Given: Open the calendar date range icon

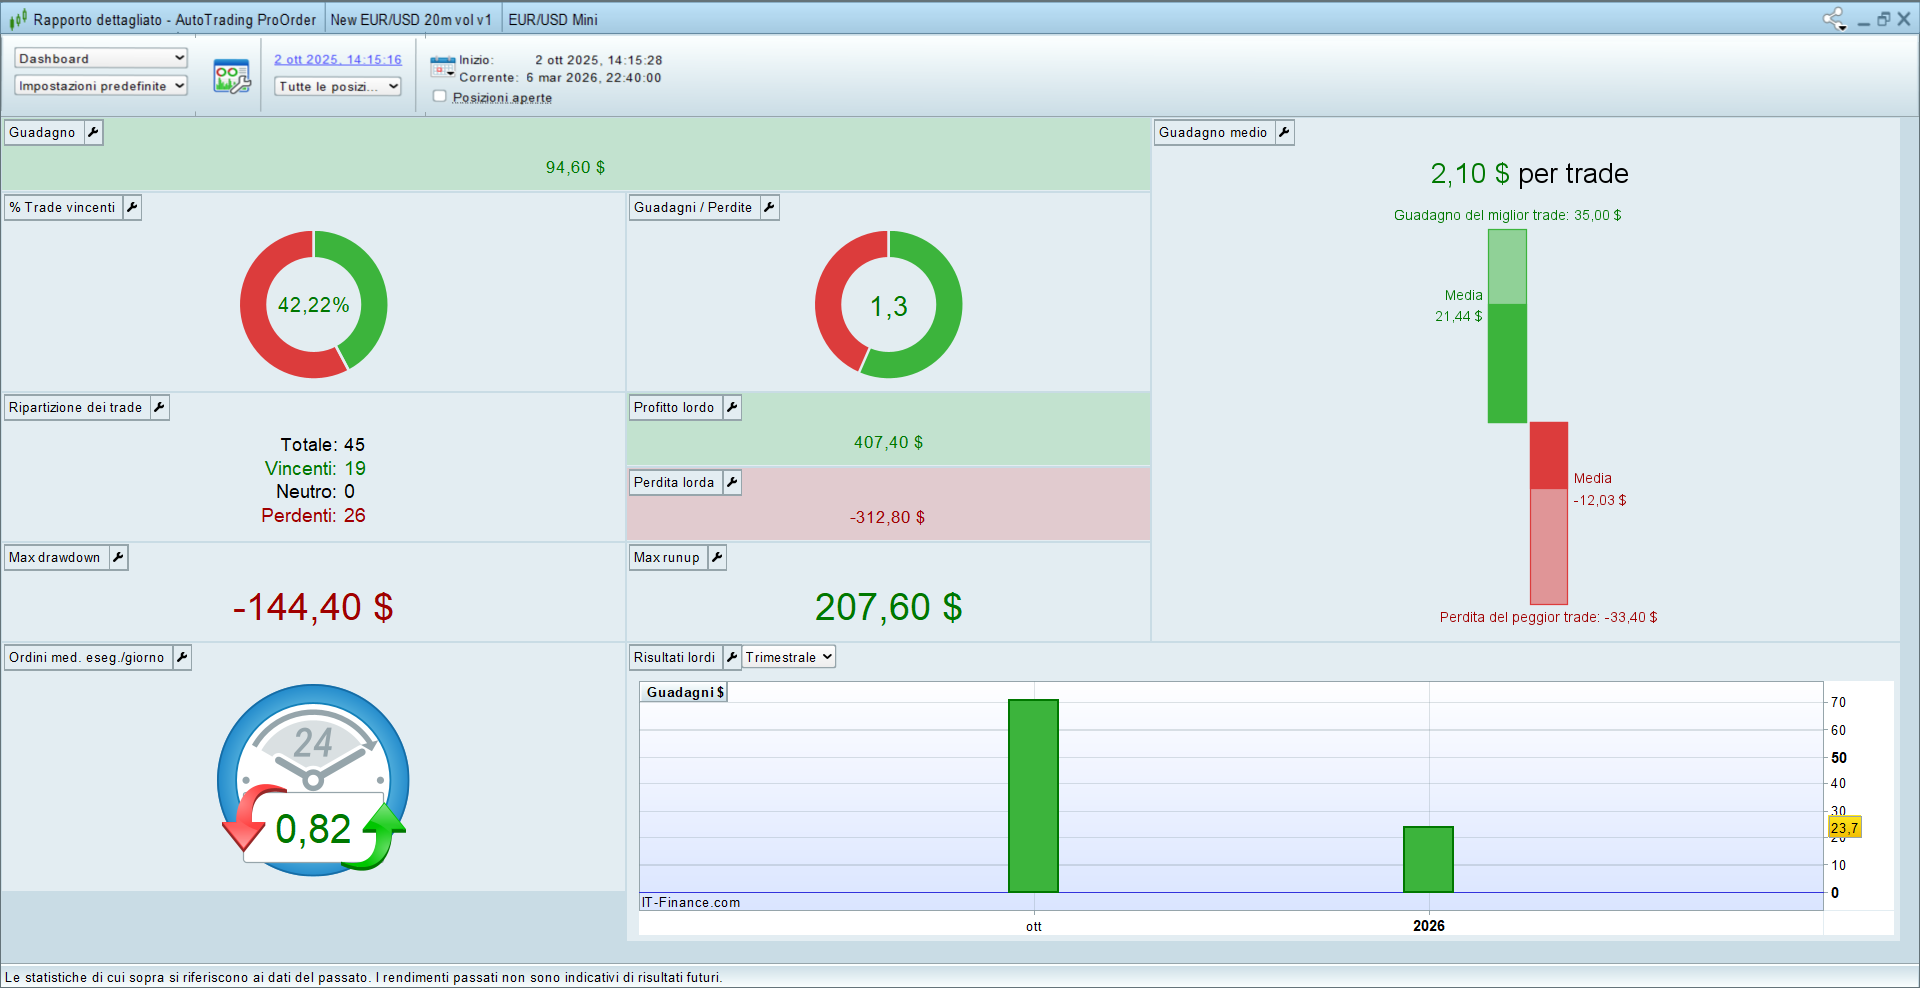Looking at the screenshot, I should click(x=442, y=68).
